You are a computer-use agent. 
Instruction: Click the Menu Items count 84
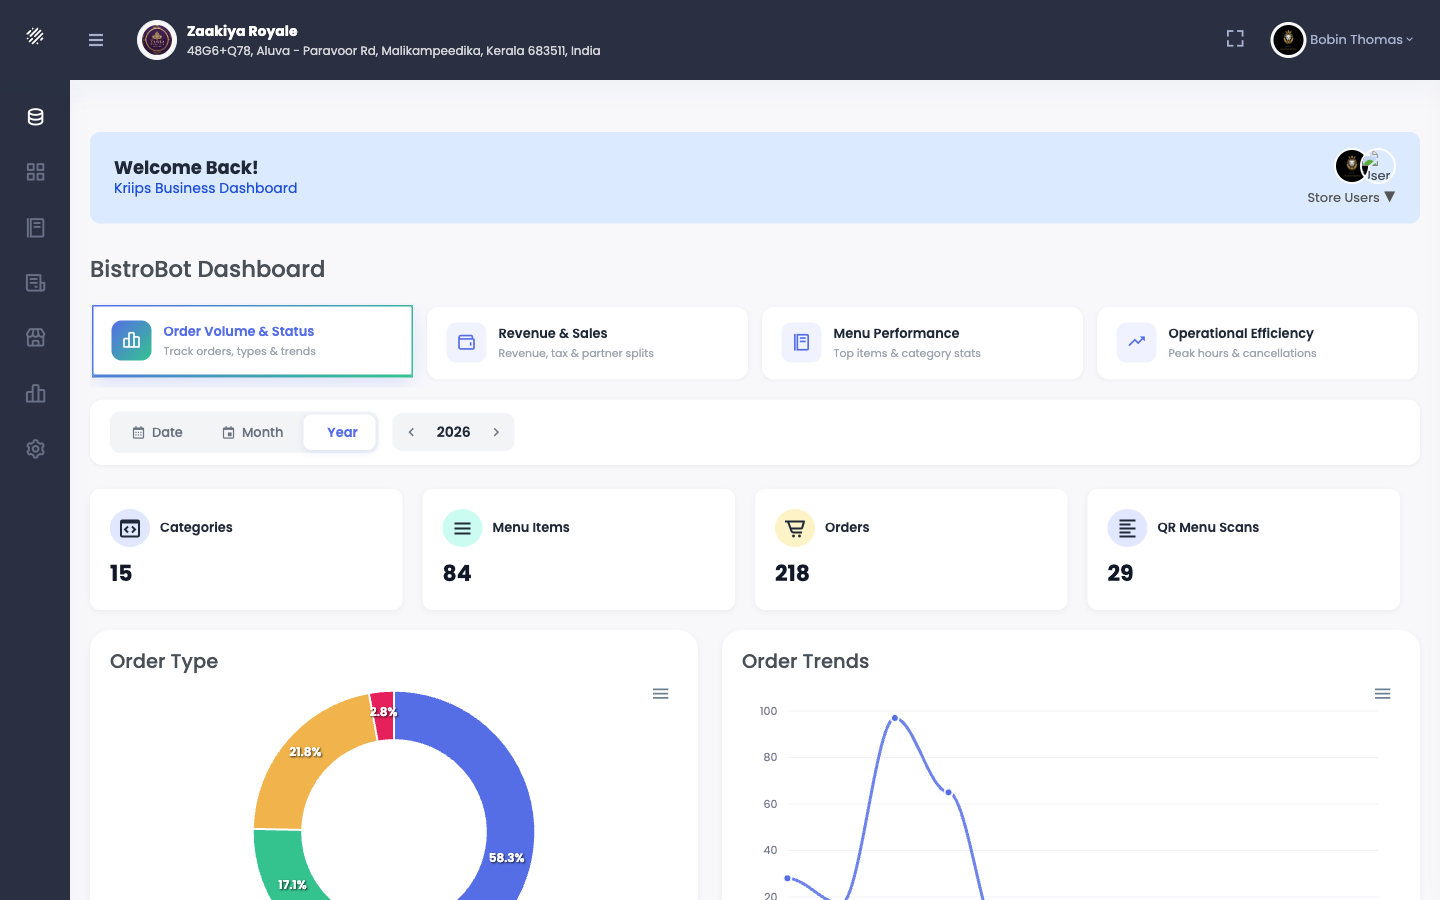(x=457, y=573)
